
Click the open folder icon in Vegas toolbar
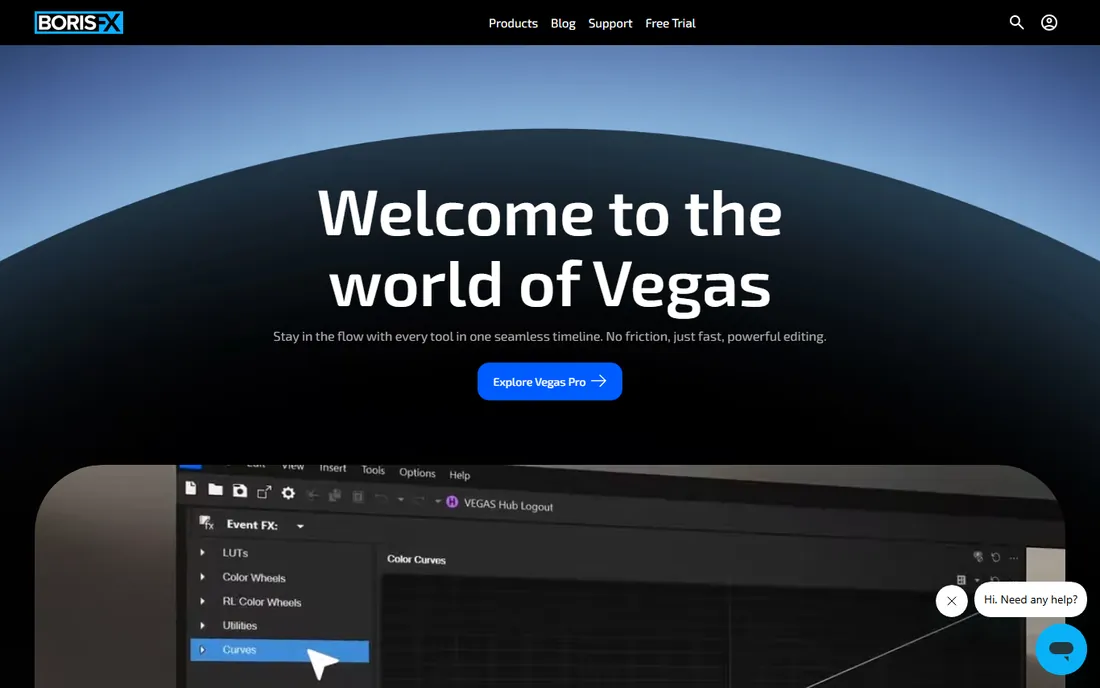(x=215, y=490)
